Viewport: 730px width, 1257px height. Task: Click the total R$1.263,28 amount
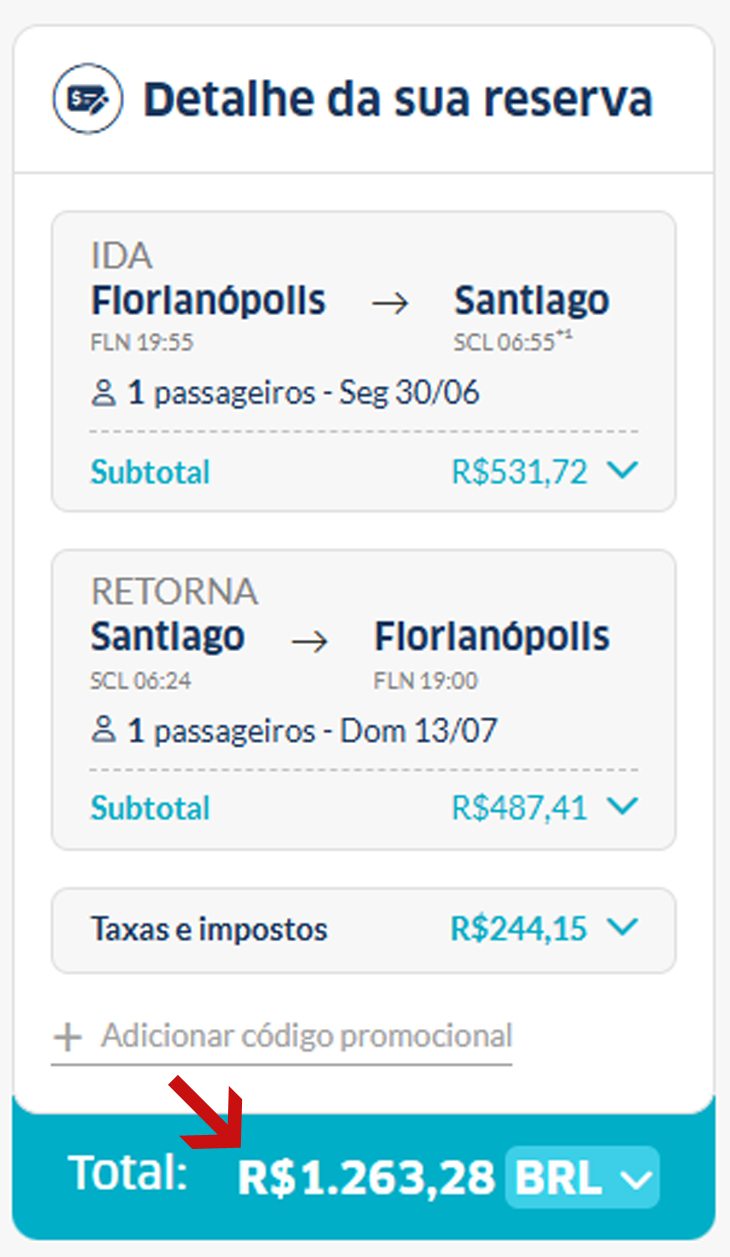pyautogui.click(x=366, y=1179)
